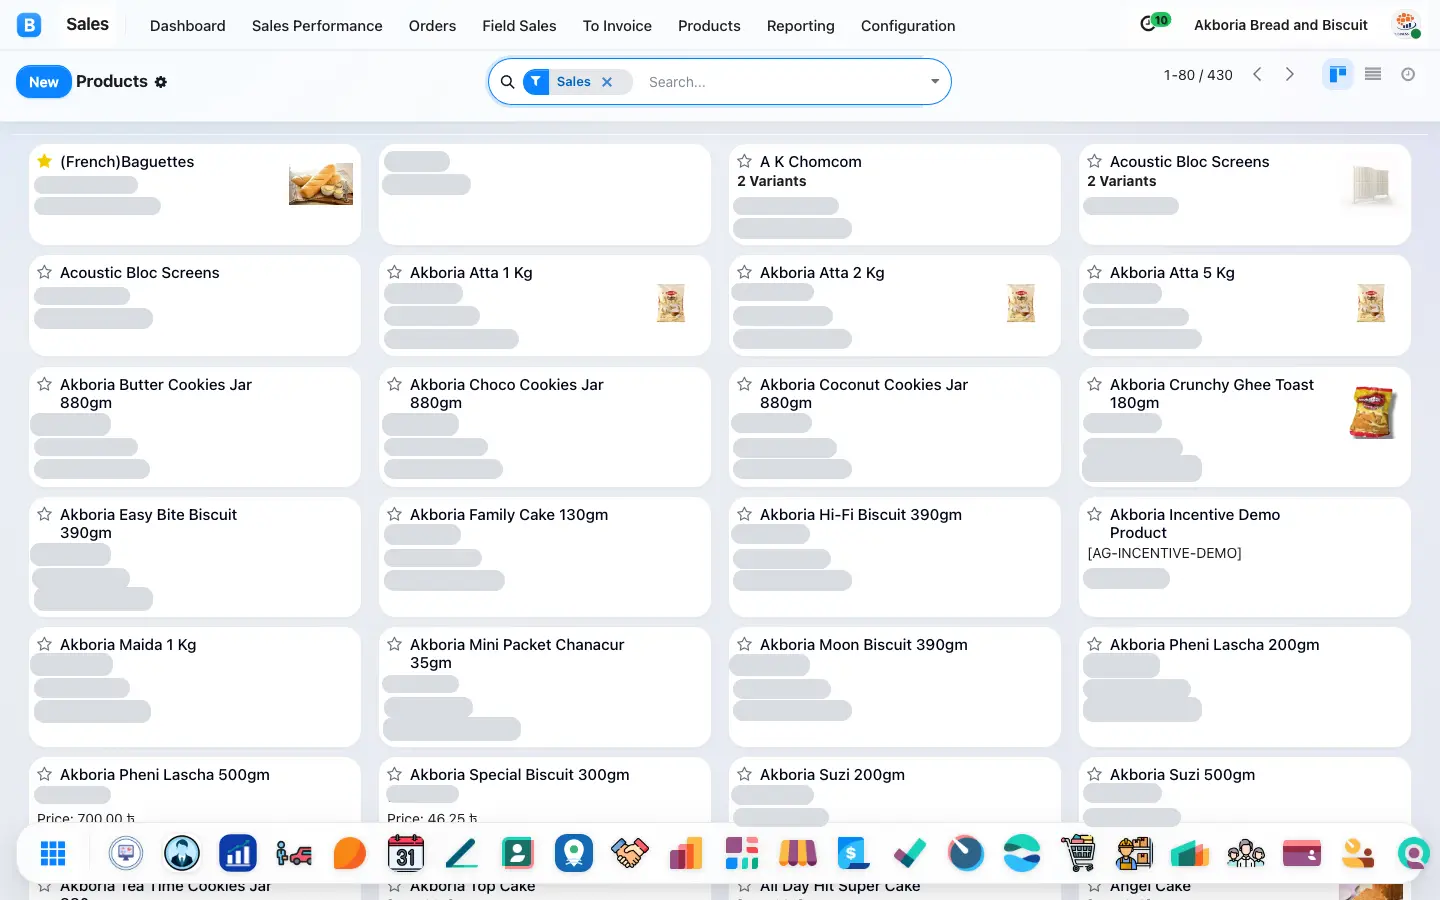
Task: Go to next page of products
Action: (1290, 74)
